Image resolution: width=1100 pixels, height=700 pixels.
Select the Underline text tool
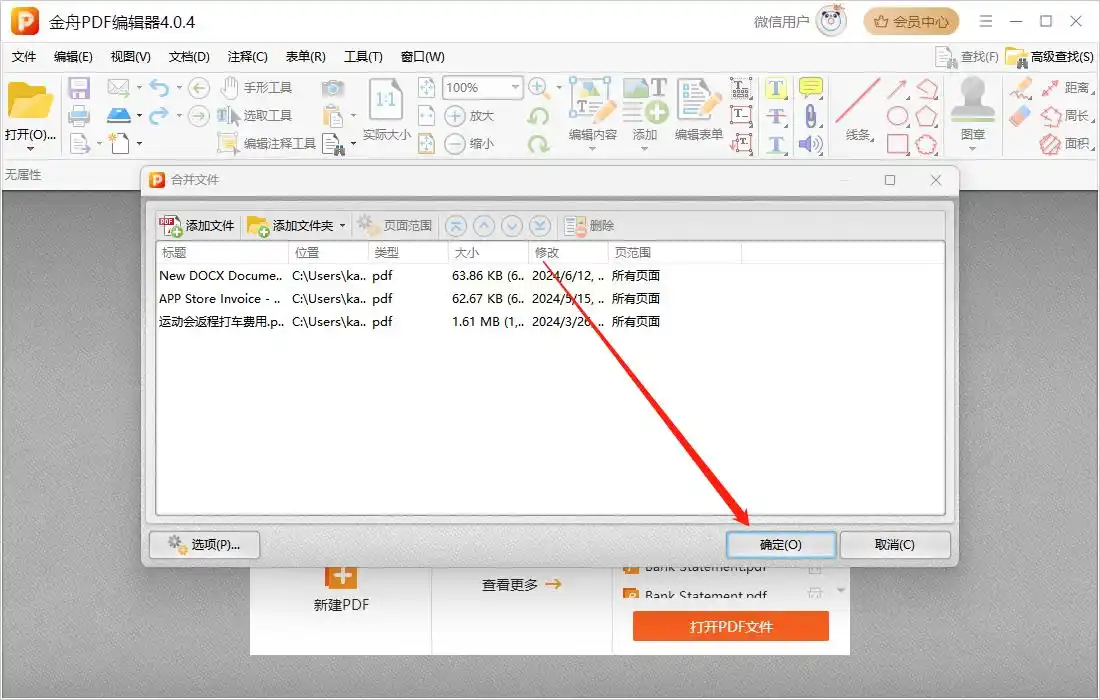pyautogui.click(x=775, y=144)
